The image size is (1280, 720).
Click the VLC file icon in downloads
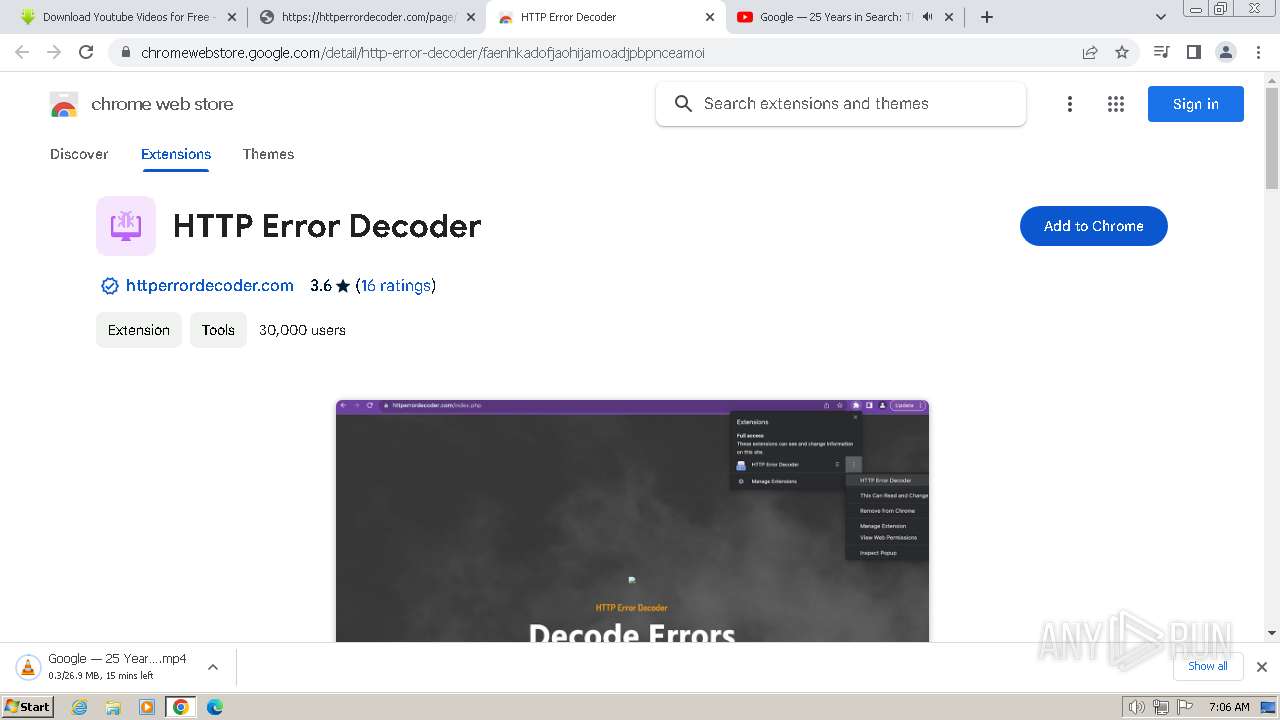click(x=29, y=667)
